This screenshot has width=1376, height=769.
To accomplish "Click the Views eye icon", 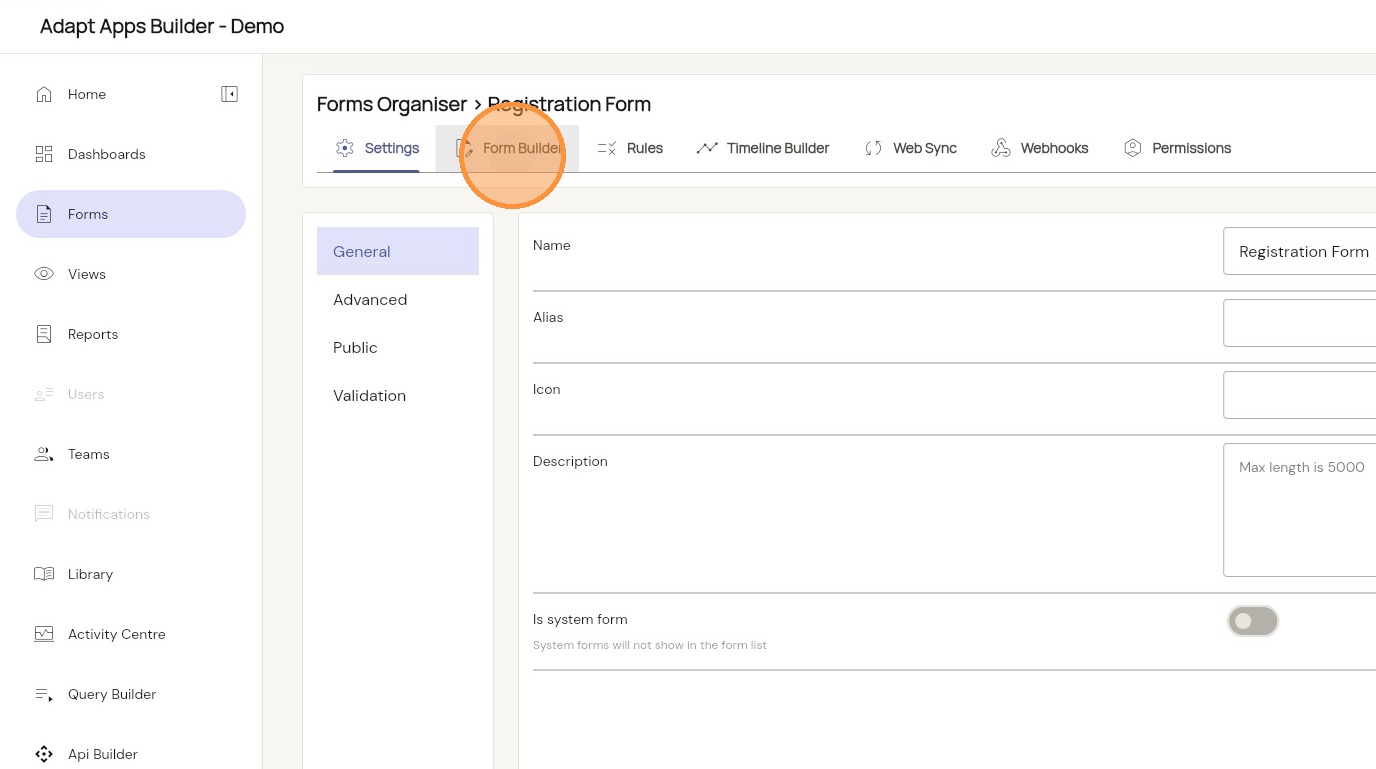I will [x=44, y=274].
